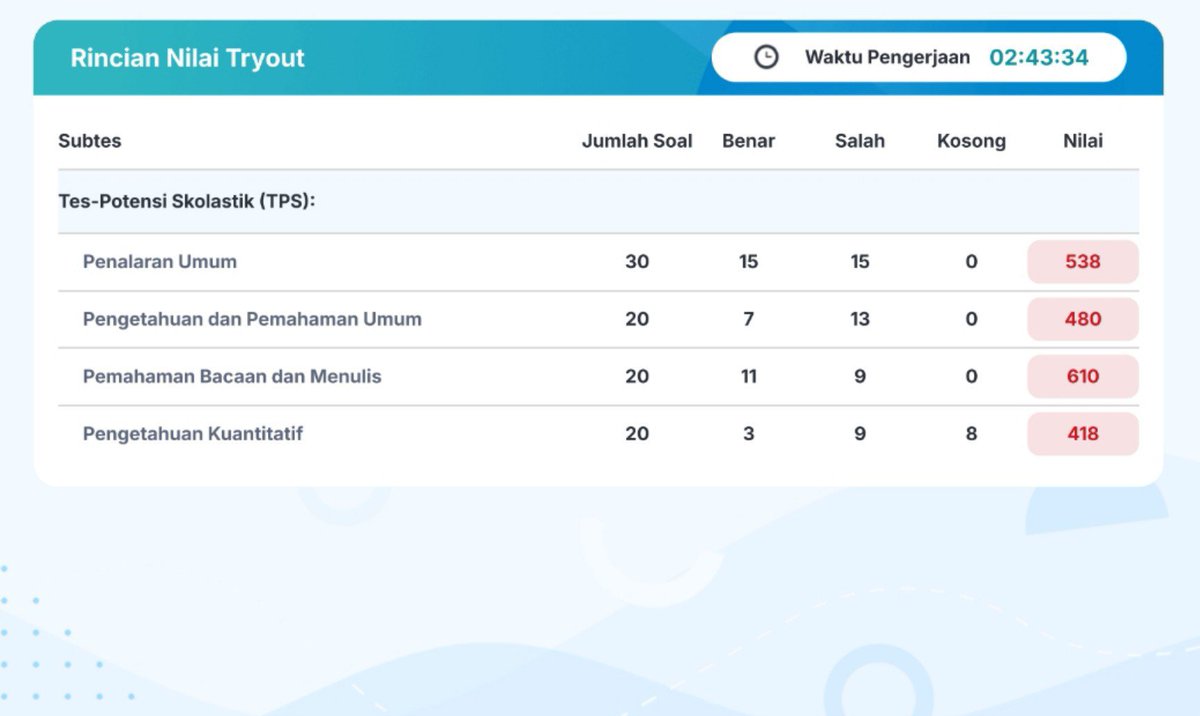1200x716 pixels.
Task: Click Salah value 9 for Pemahaman Bacaan dan Menulis
Action: click(x=860, y=376)
